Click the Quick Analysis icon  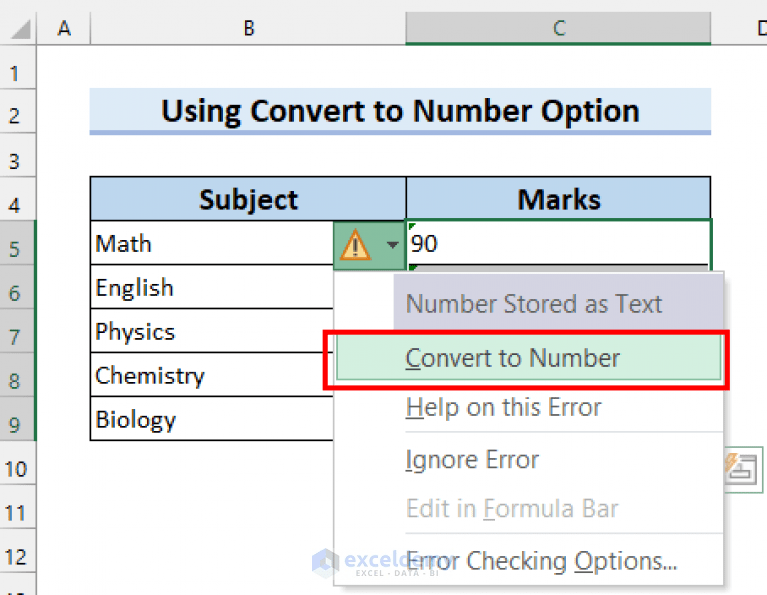tap(742, 470)
